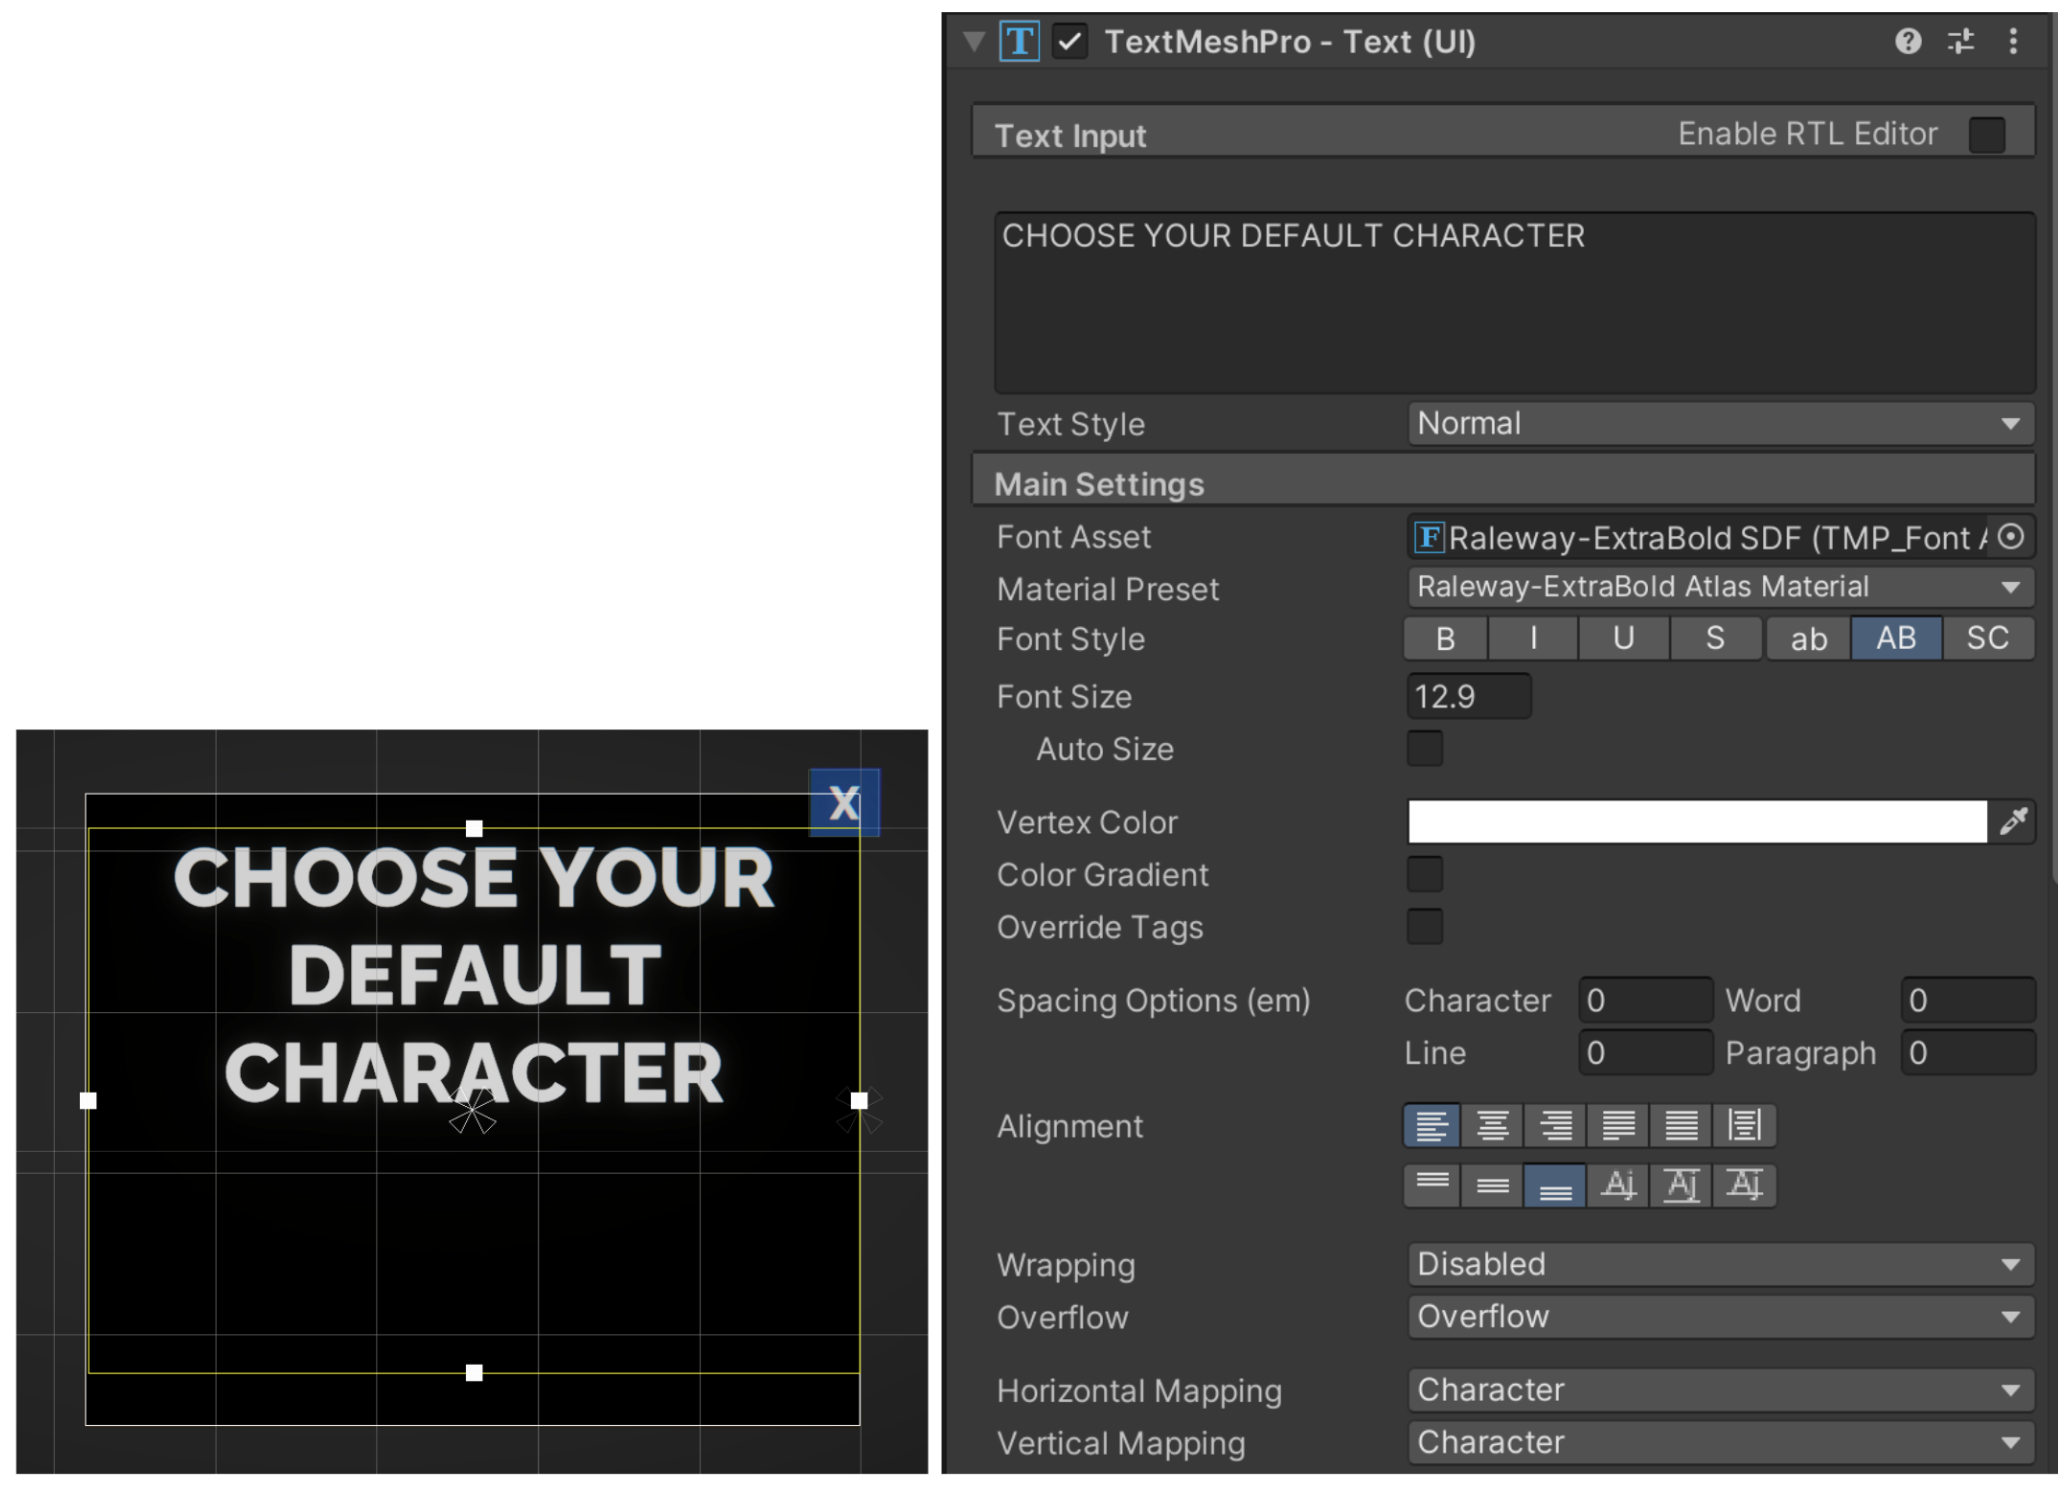Viewport: 2072px width, 1488px height.
Task: Toggle the Color Gradient checkbox
Action: 1424,874
